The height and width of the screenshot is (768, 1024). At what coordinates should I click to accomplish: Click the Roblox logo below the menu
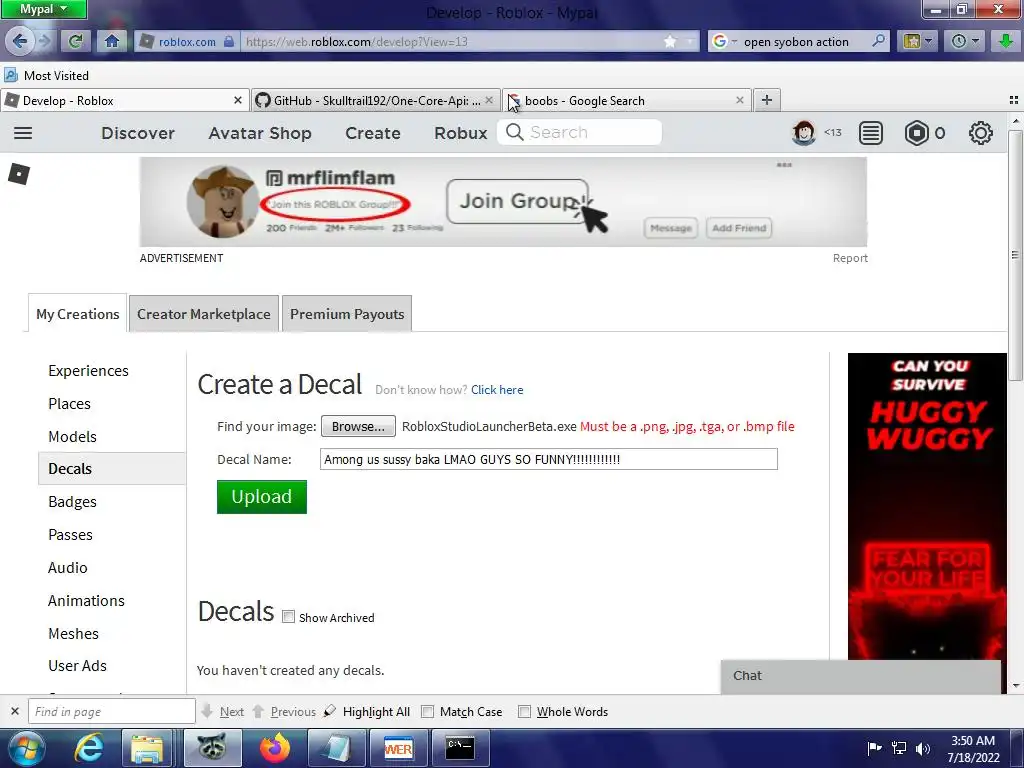19,174
